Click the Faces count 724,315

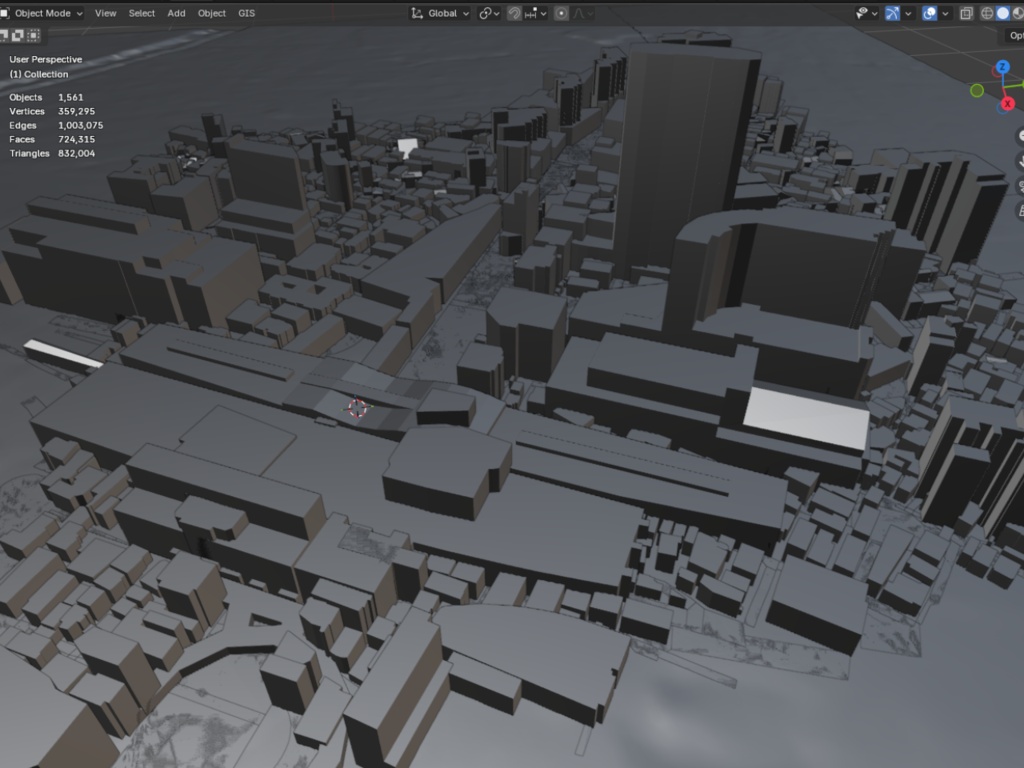tap(76, 139)
